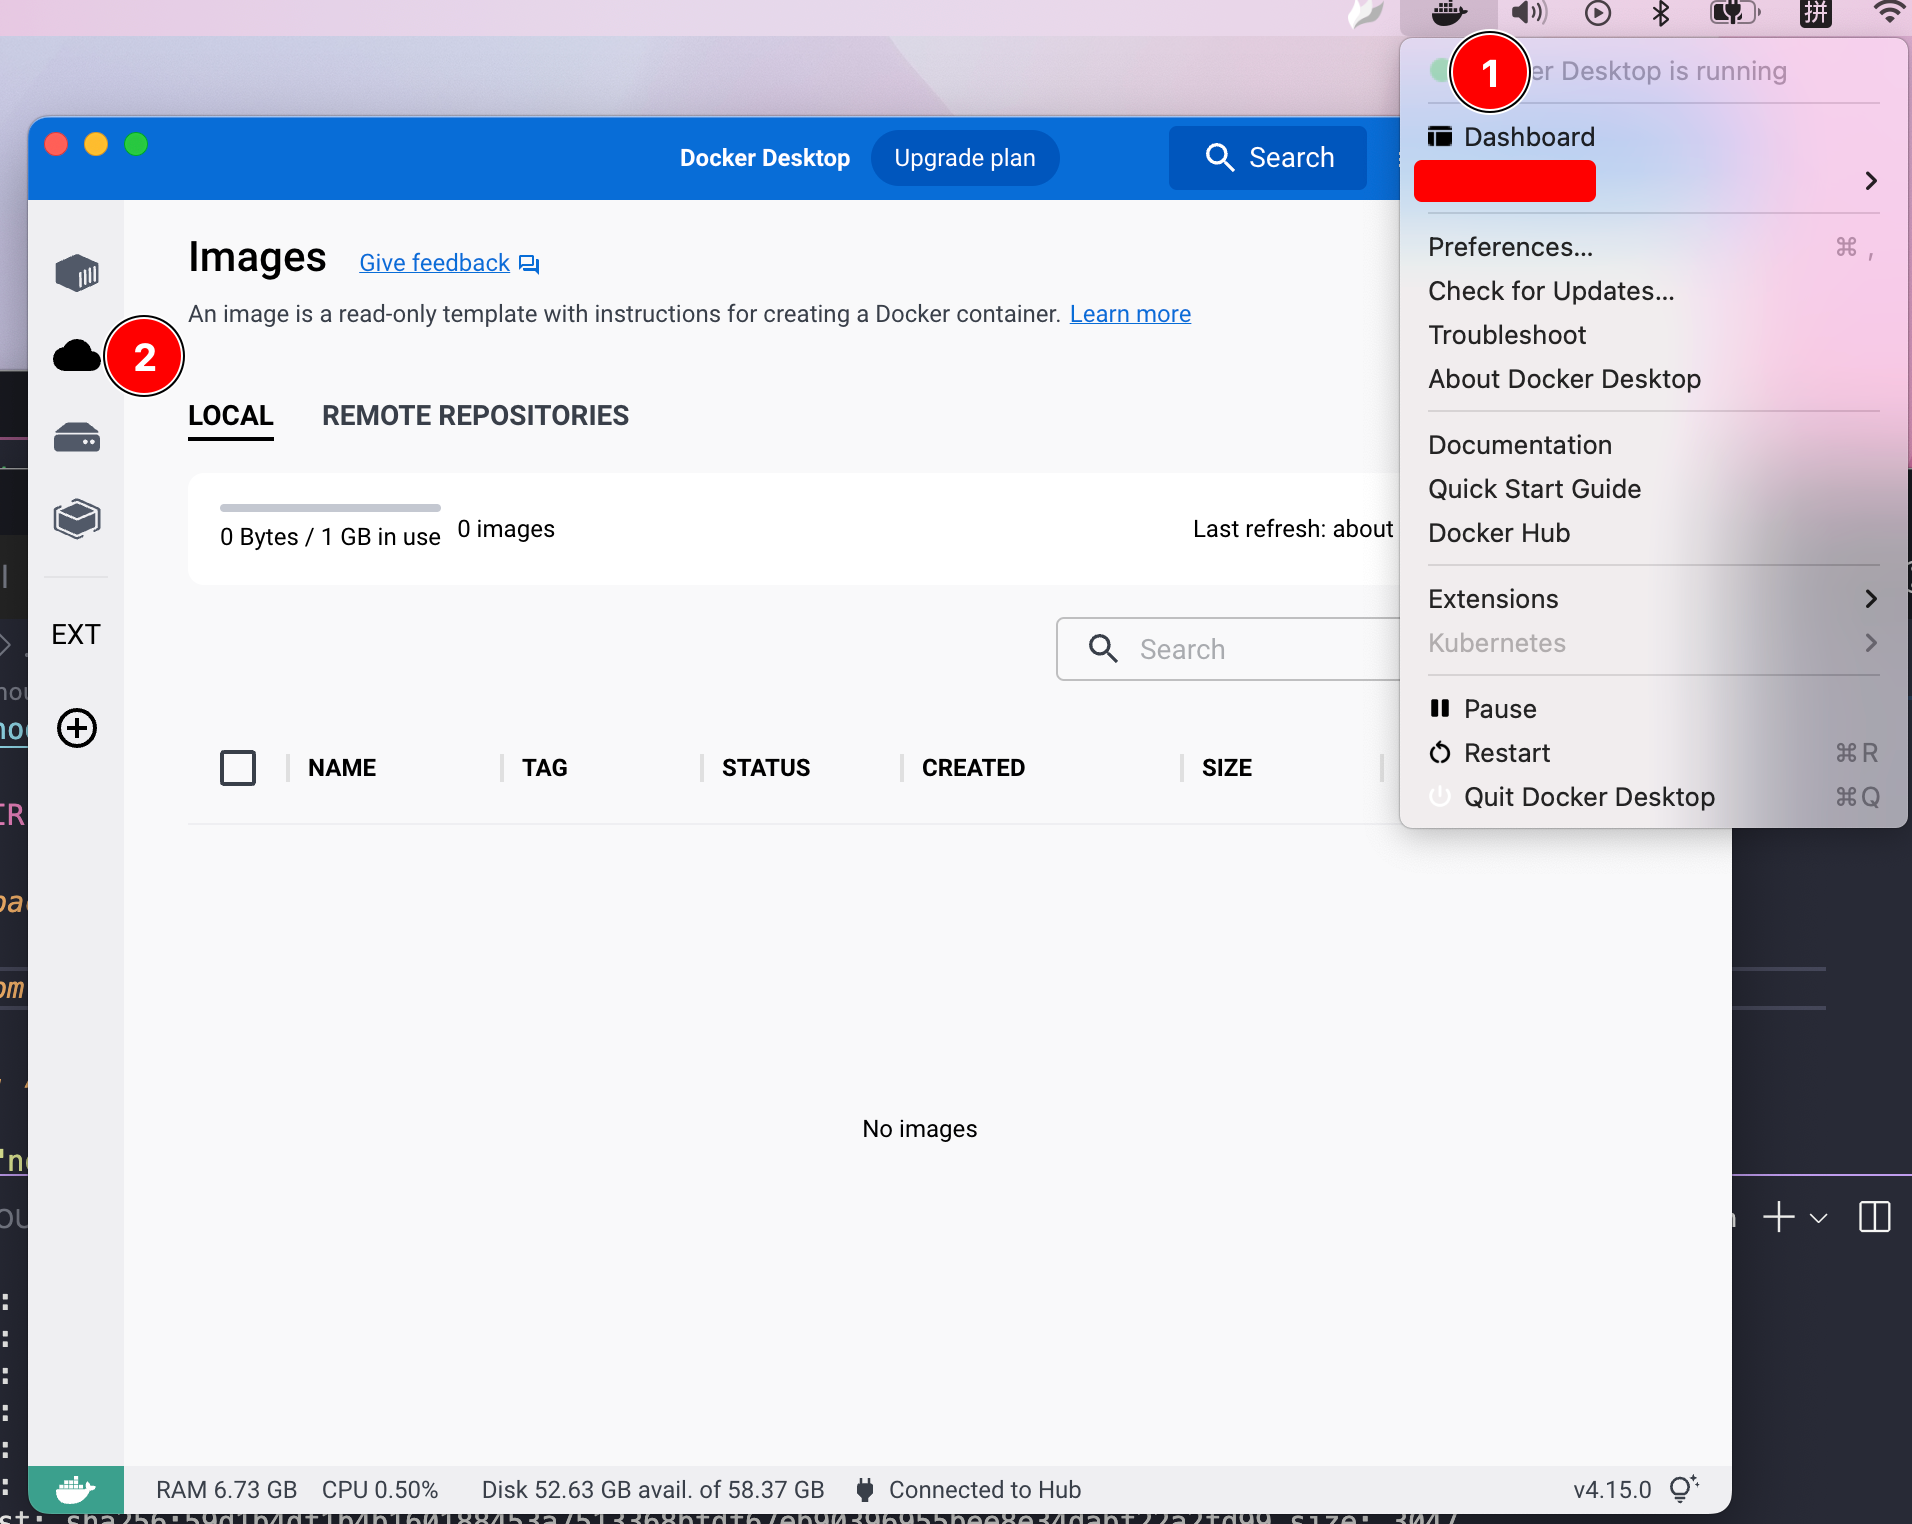Open the Volumes section in sidebar

77,438
